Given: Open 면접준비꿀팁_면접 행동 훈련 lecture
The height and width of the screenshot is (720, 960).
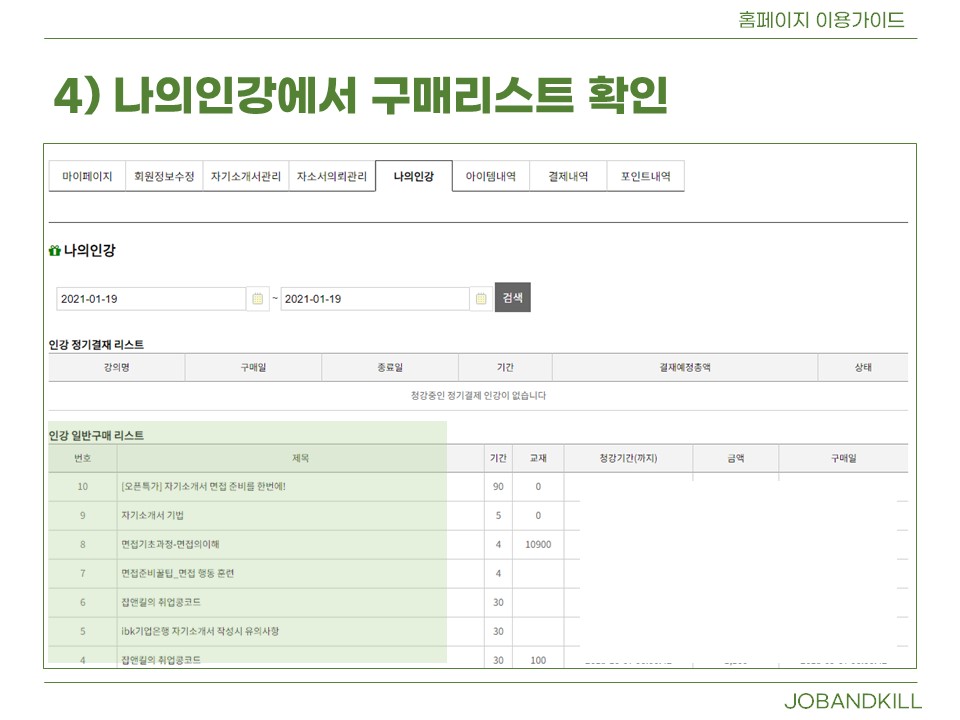Looking at the screenshot, I should pyautogui.click(x=177, y=574).
